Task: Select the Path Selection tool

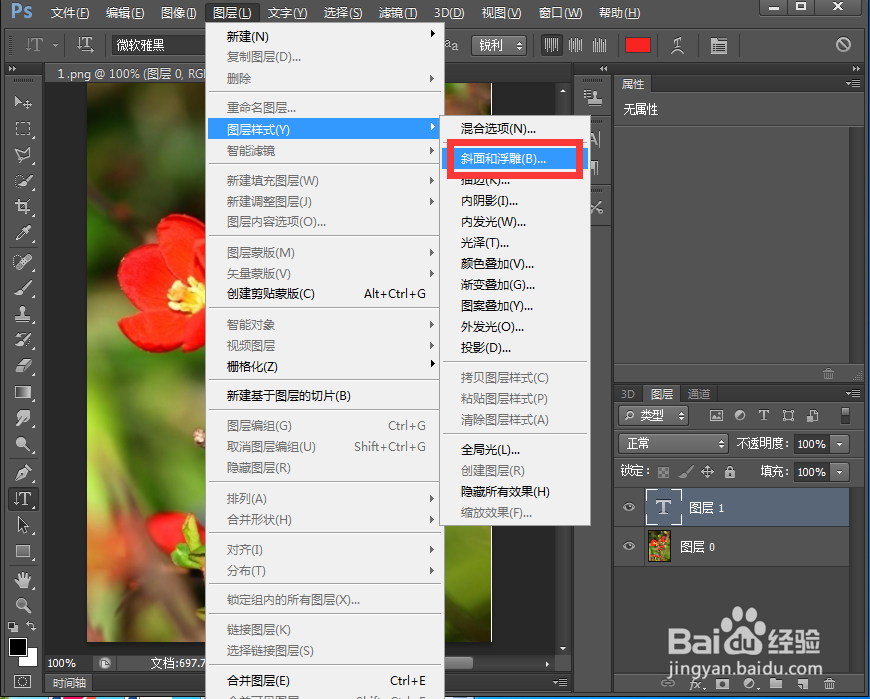Action: coord(23,525)
